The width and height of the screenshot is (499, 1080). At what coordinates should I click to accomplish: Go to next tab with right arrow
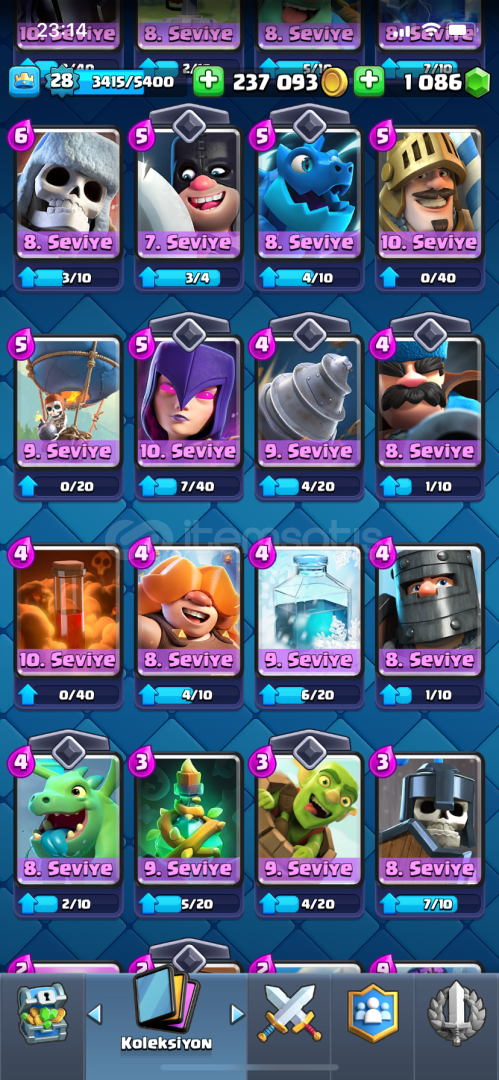[x=237, y=1013]
